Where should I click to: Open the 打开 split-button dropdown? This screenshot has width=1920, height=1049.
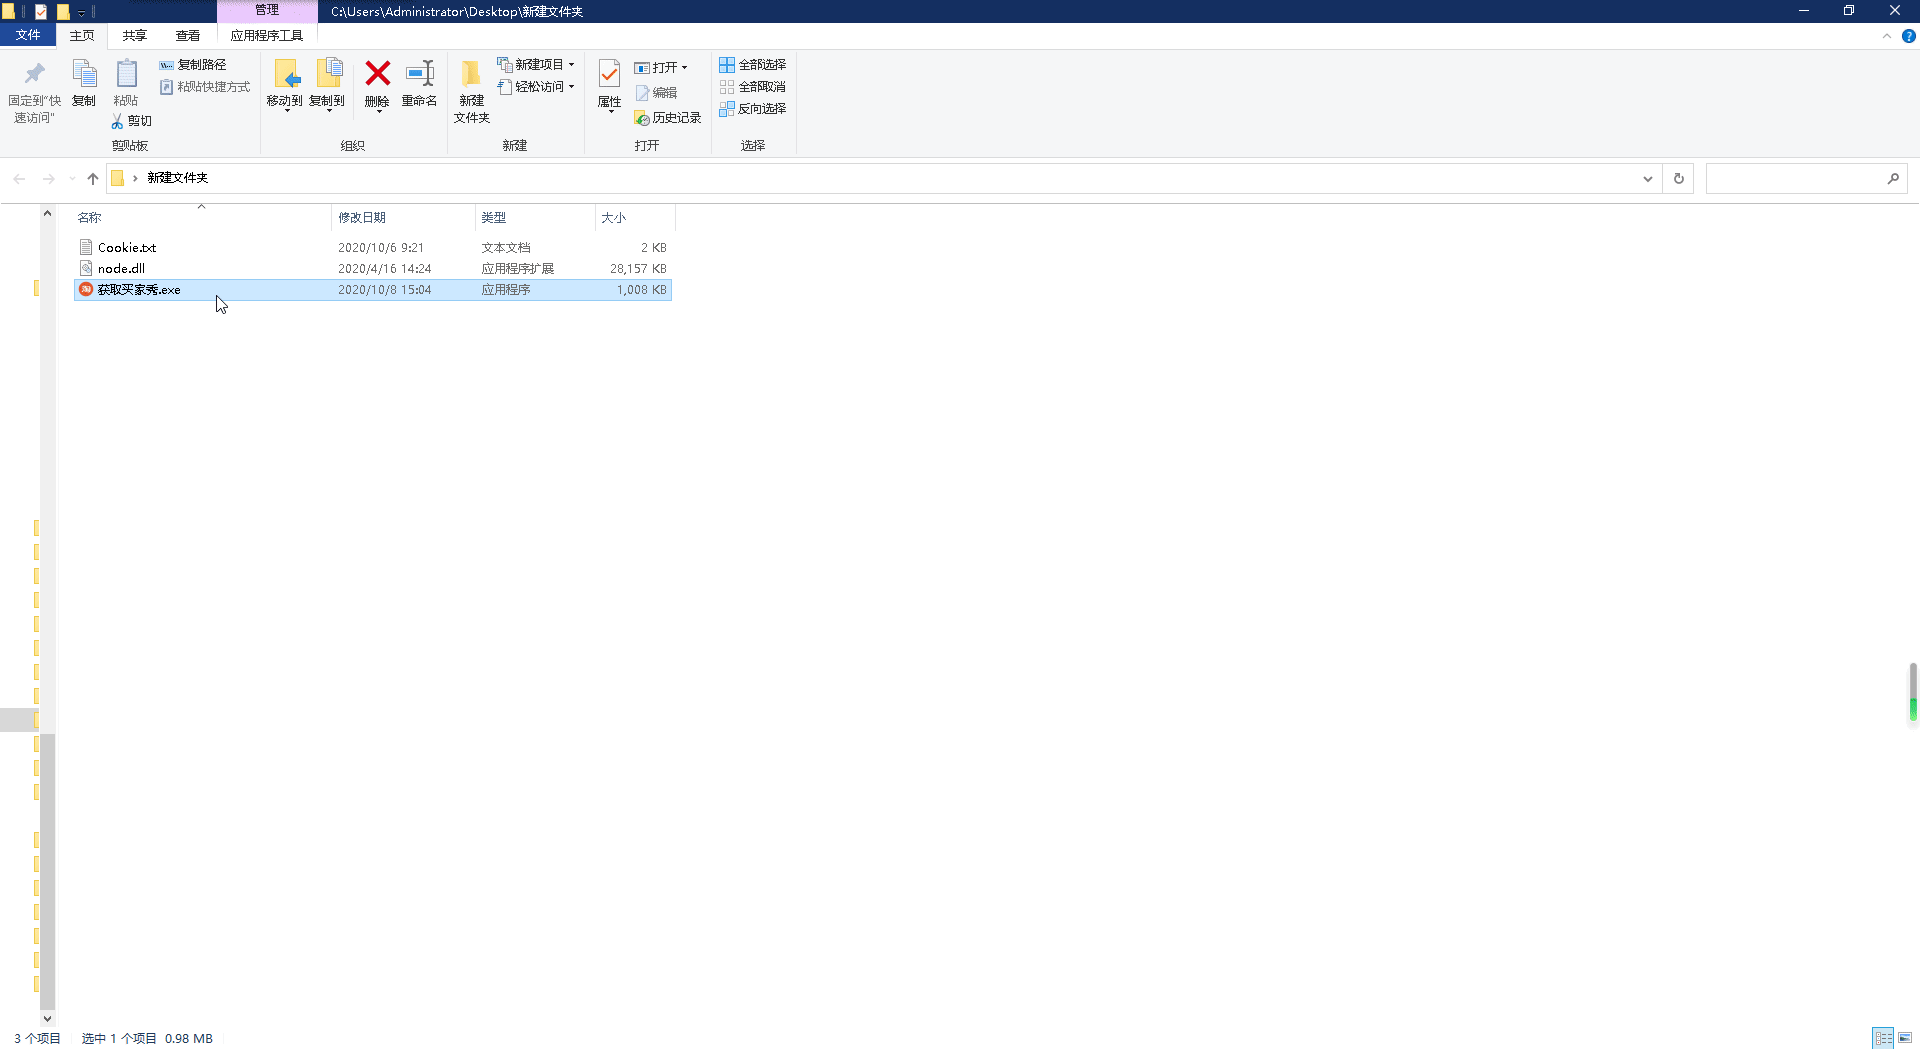(x=684, y=67)
